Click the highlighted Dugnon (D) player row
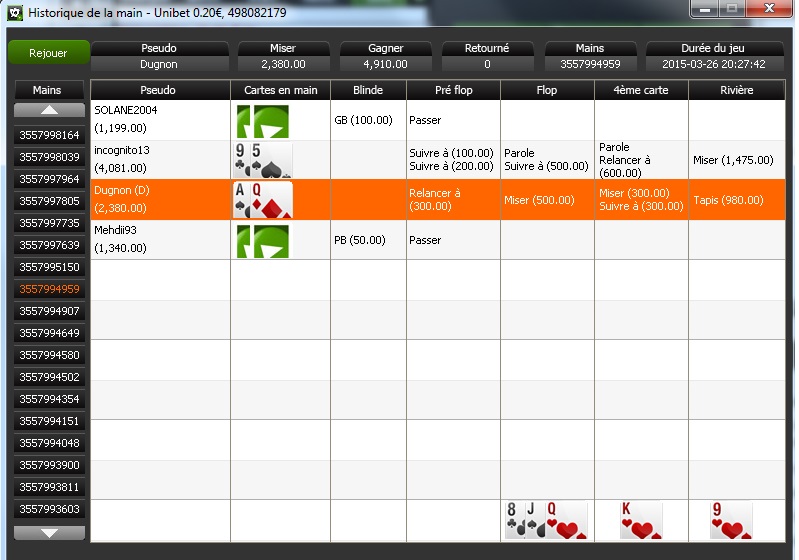The height and width of the screenshot is (560, 799). tap(438, 200)
